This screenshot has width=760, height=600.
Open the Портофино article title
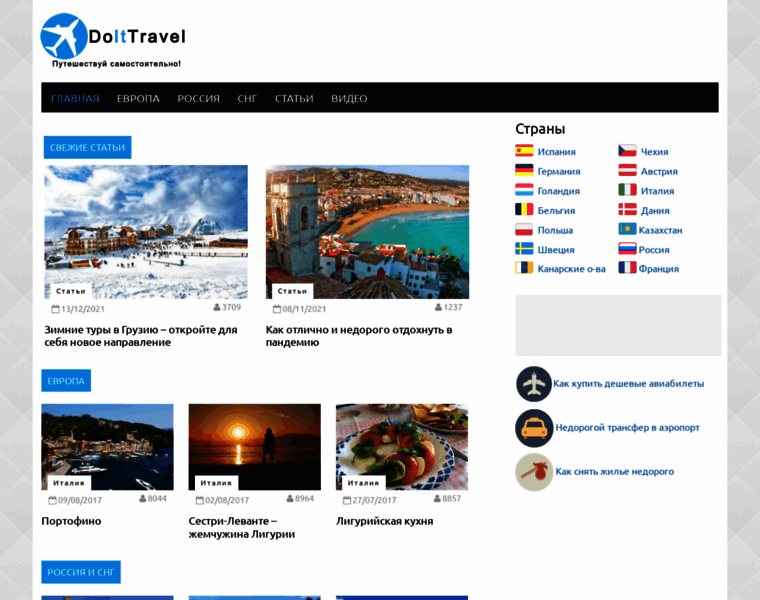click(x=71, y=521)
